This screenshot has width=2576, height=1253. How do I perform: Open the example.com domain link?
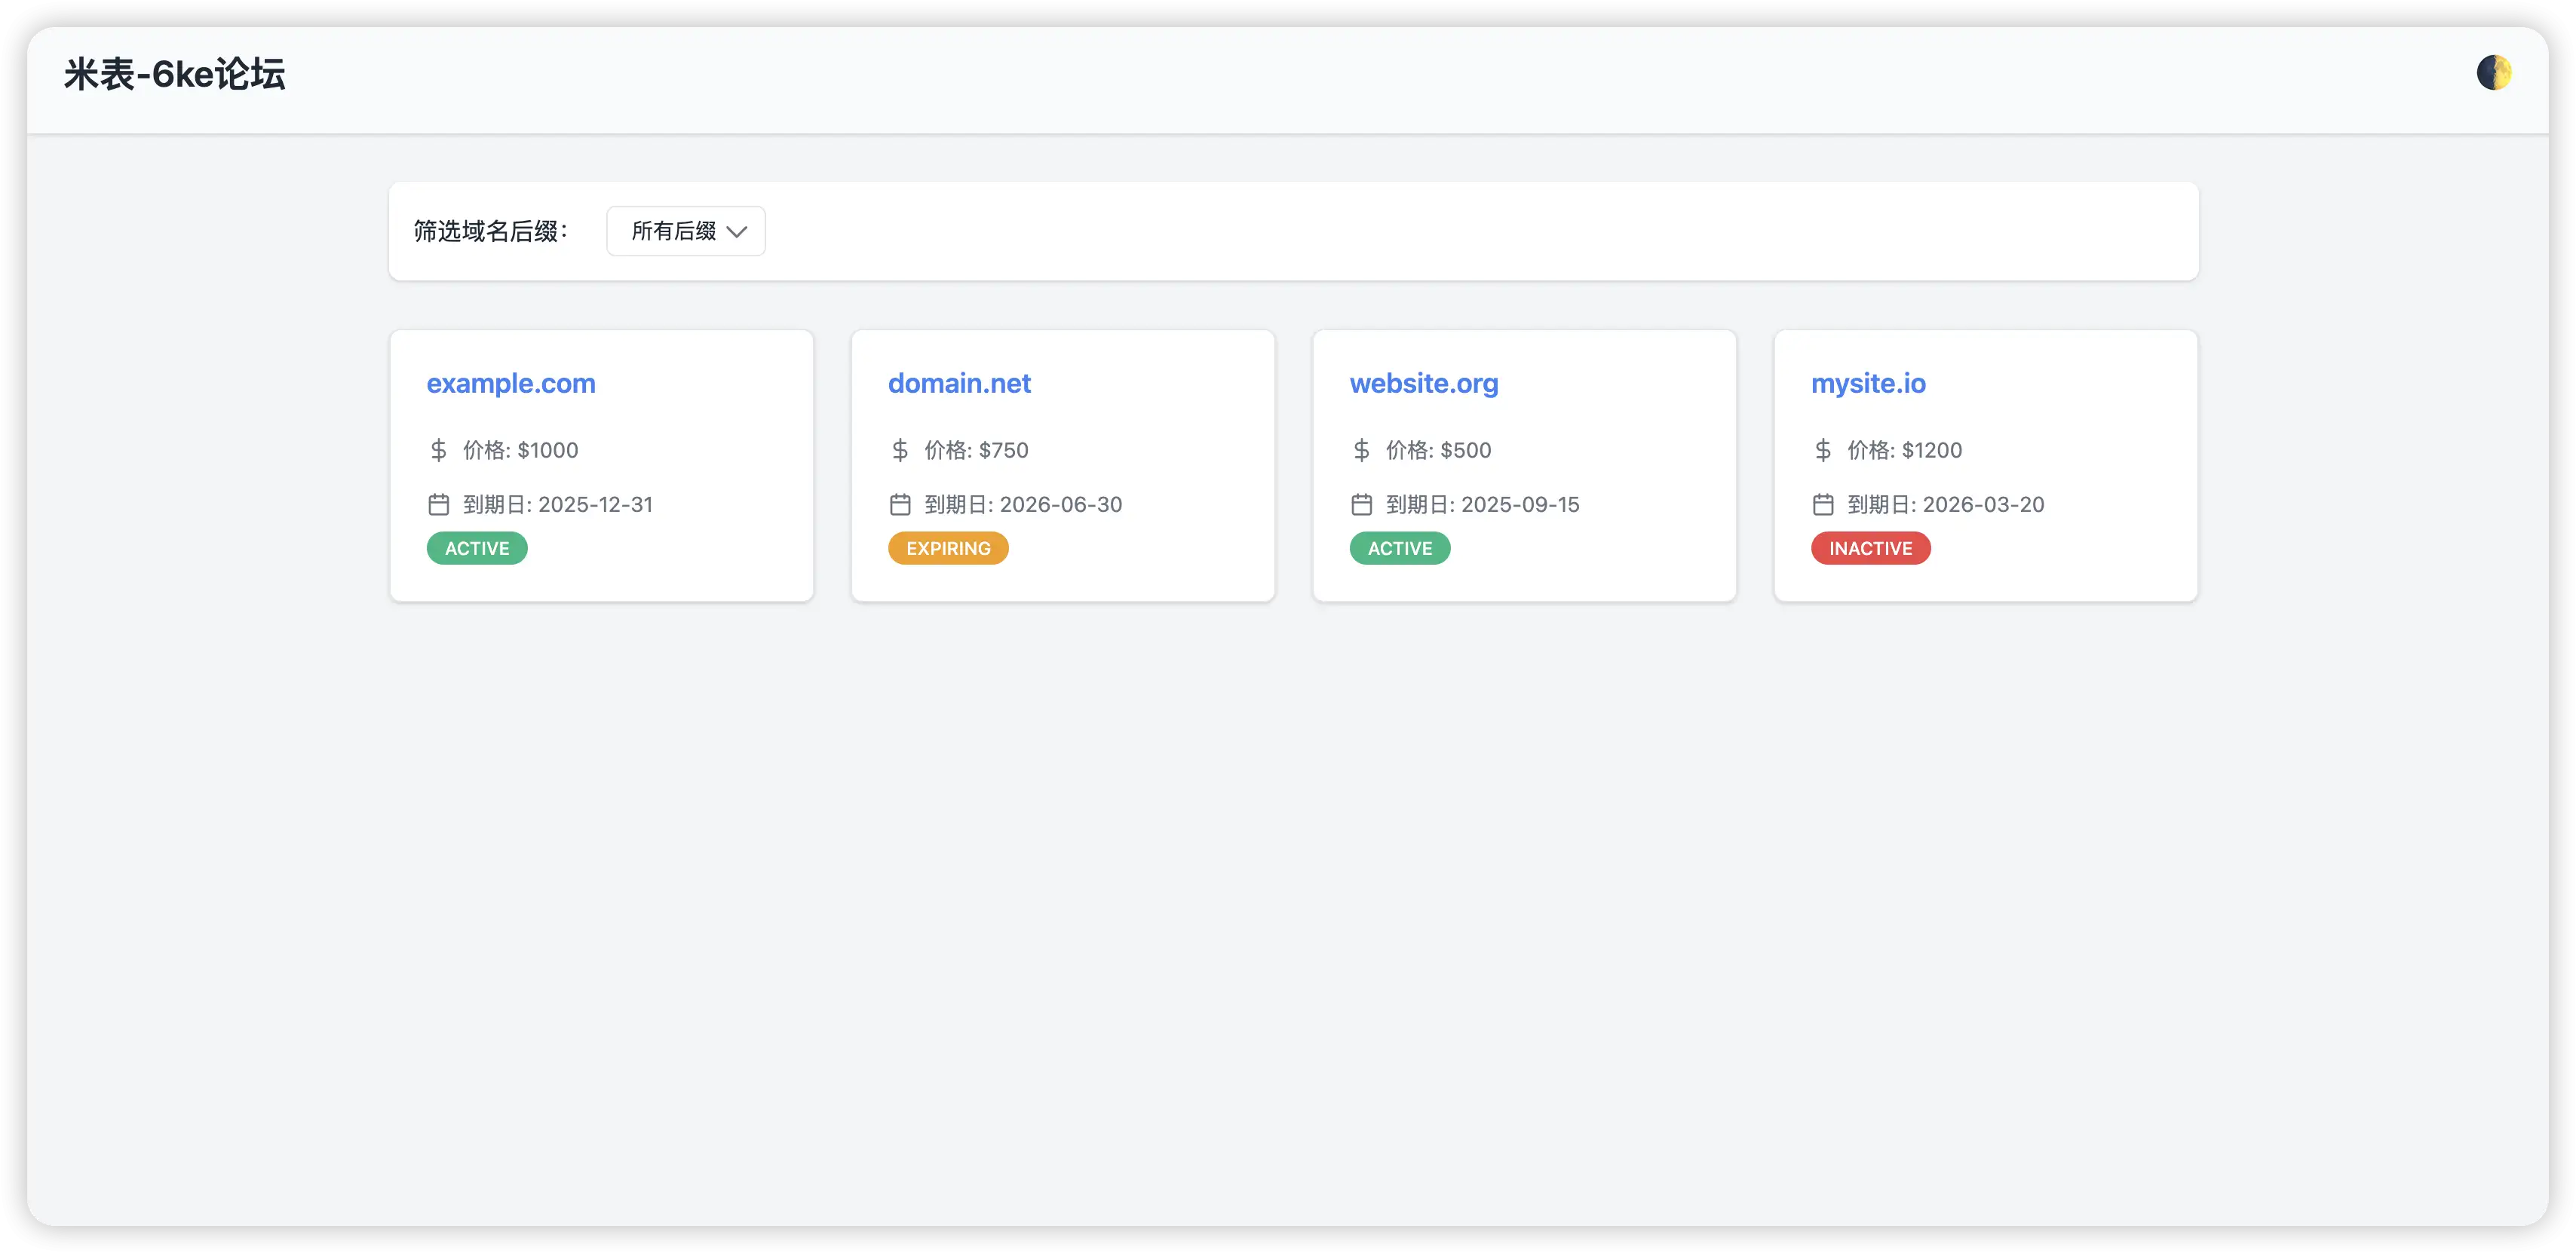click(511, 383)
